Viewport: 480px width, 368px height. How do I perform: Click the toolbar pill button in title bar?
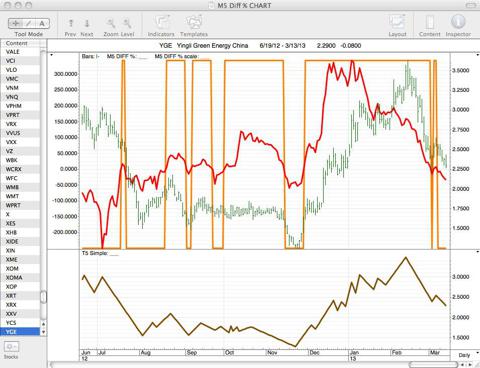[x=471, y=5]
